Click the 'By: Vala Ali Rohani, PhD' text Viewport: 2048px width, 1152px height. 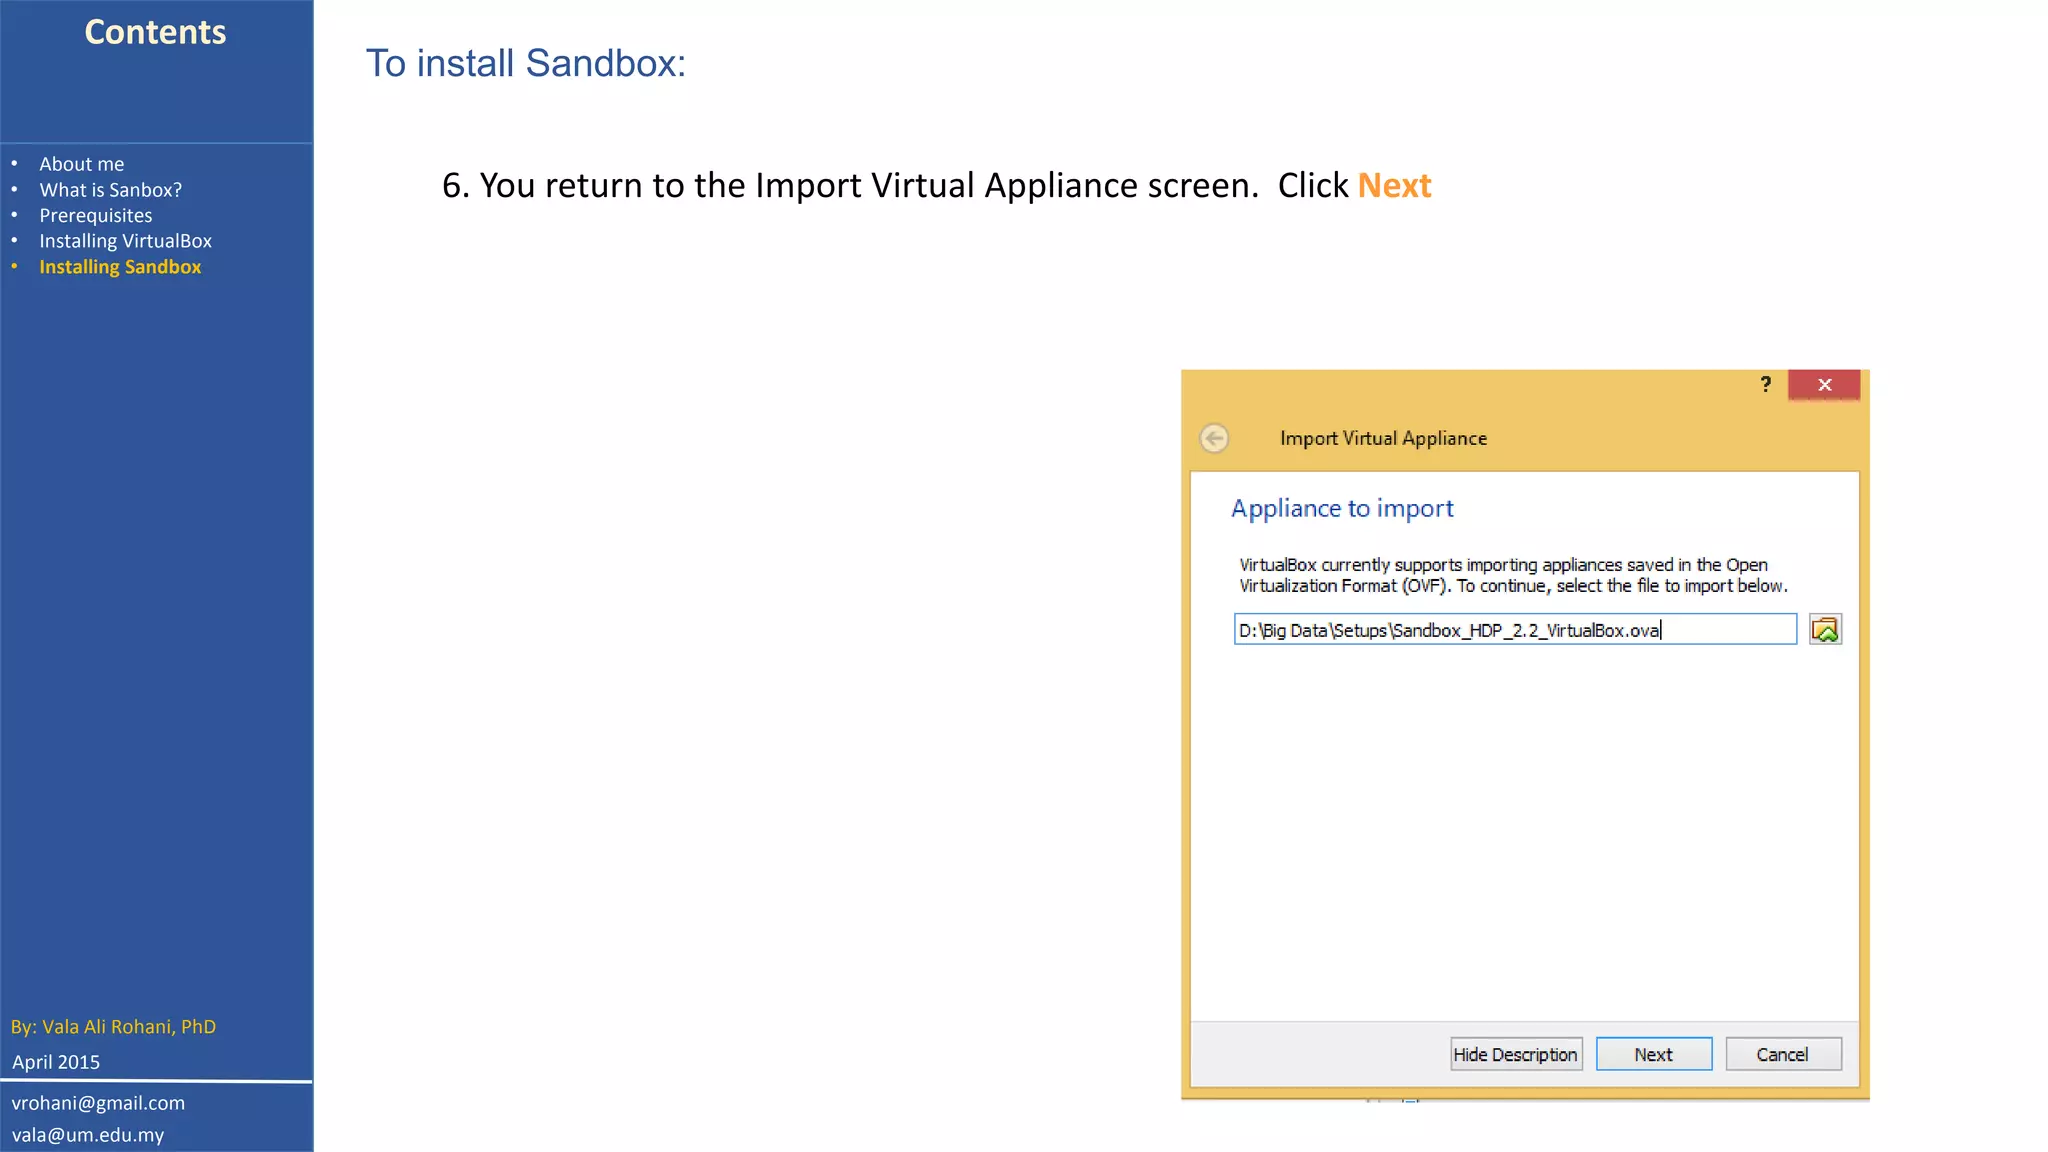click(113, 1027)
